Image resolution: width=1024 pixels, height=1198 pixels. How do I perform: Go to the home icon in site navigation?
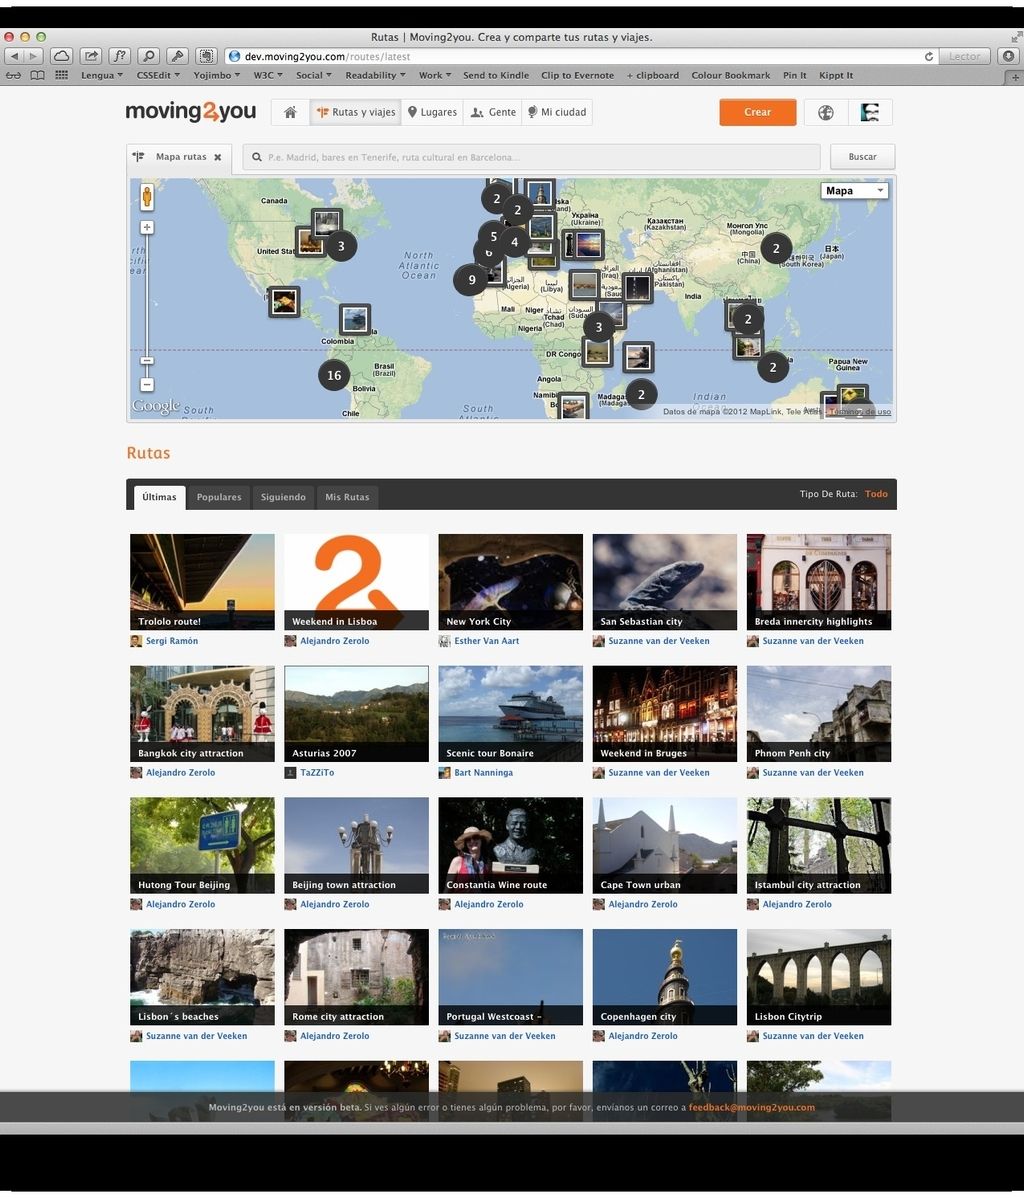(x=290, y=112)
